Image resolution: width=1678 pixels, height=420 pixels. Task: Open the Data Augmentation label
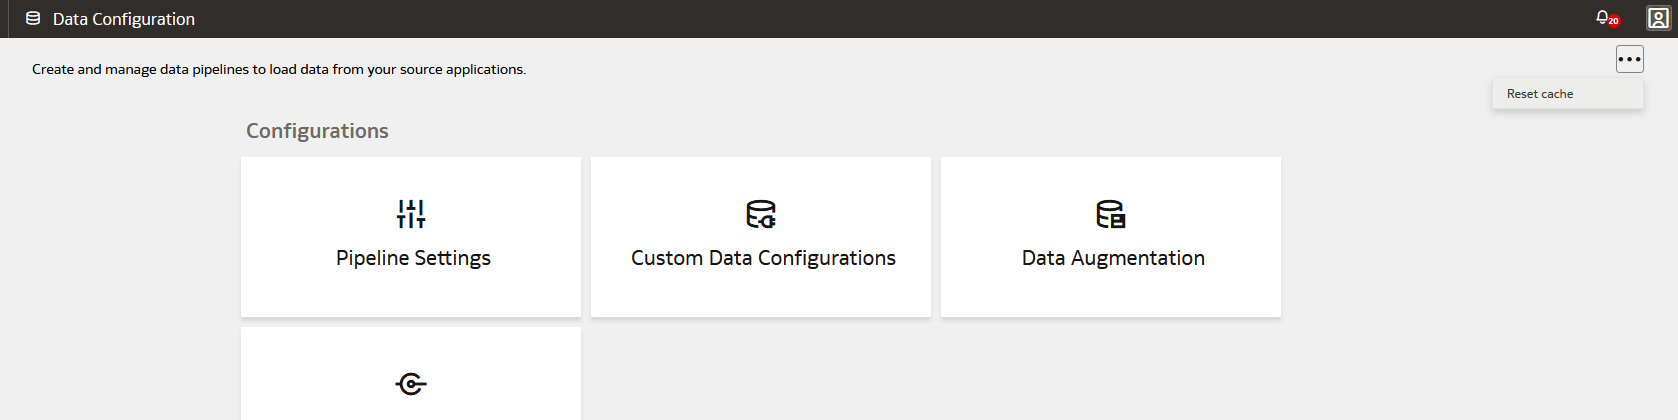(x=1113, y=258)
